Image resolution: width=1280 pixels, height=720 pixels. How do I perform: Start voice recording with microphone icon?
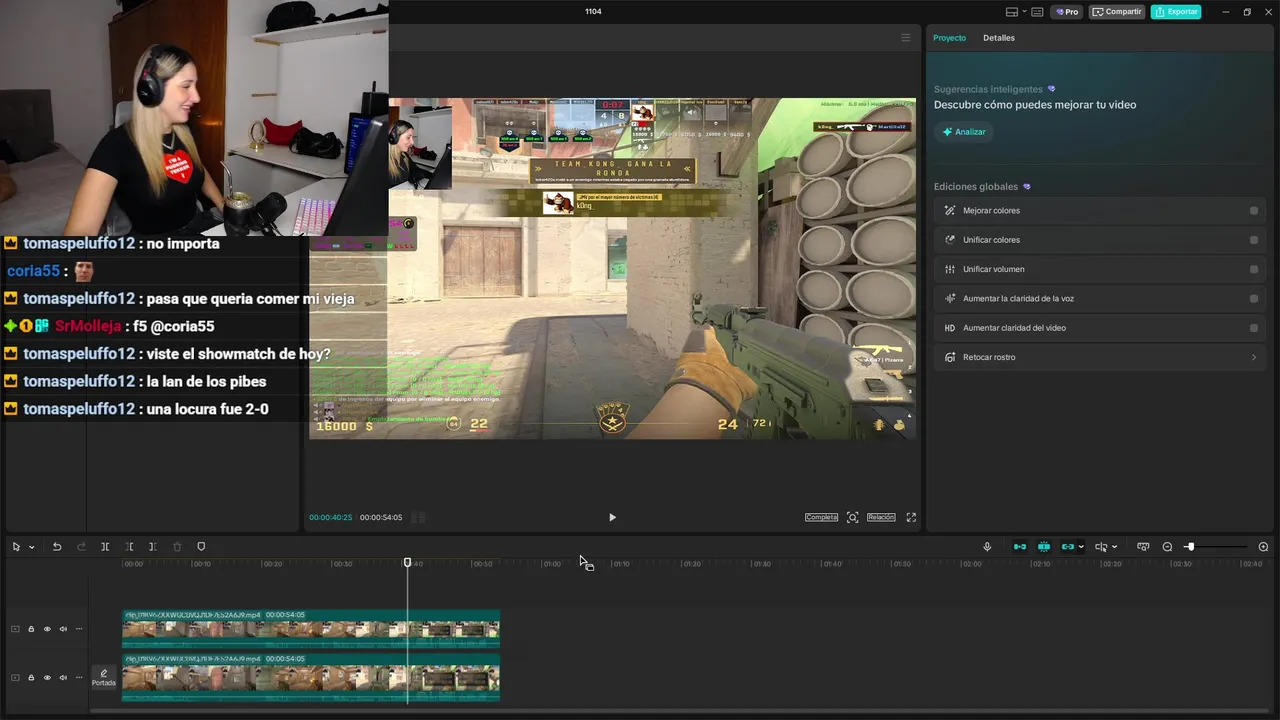[x=987, y=547]
